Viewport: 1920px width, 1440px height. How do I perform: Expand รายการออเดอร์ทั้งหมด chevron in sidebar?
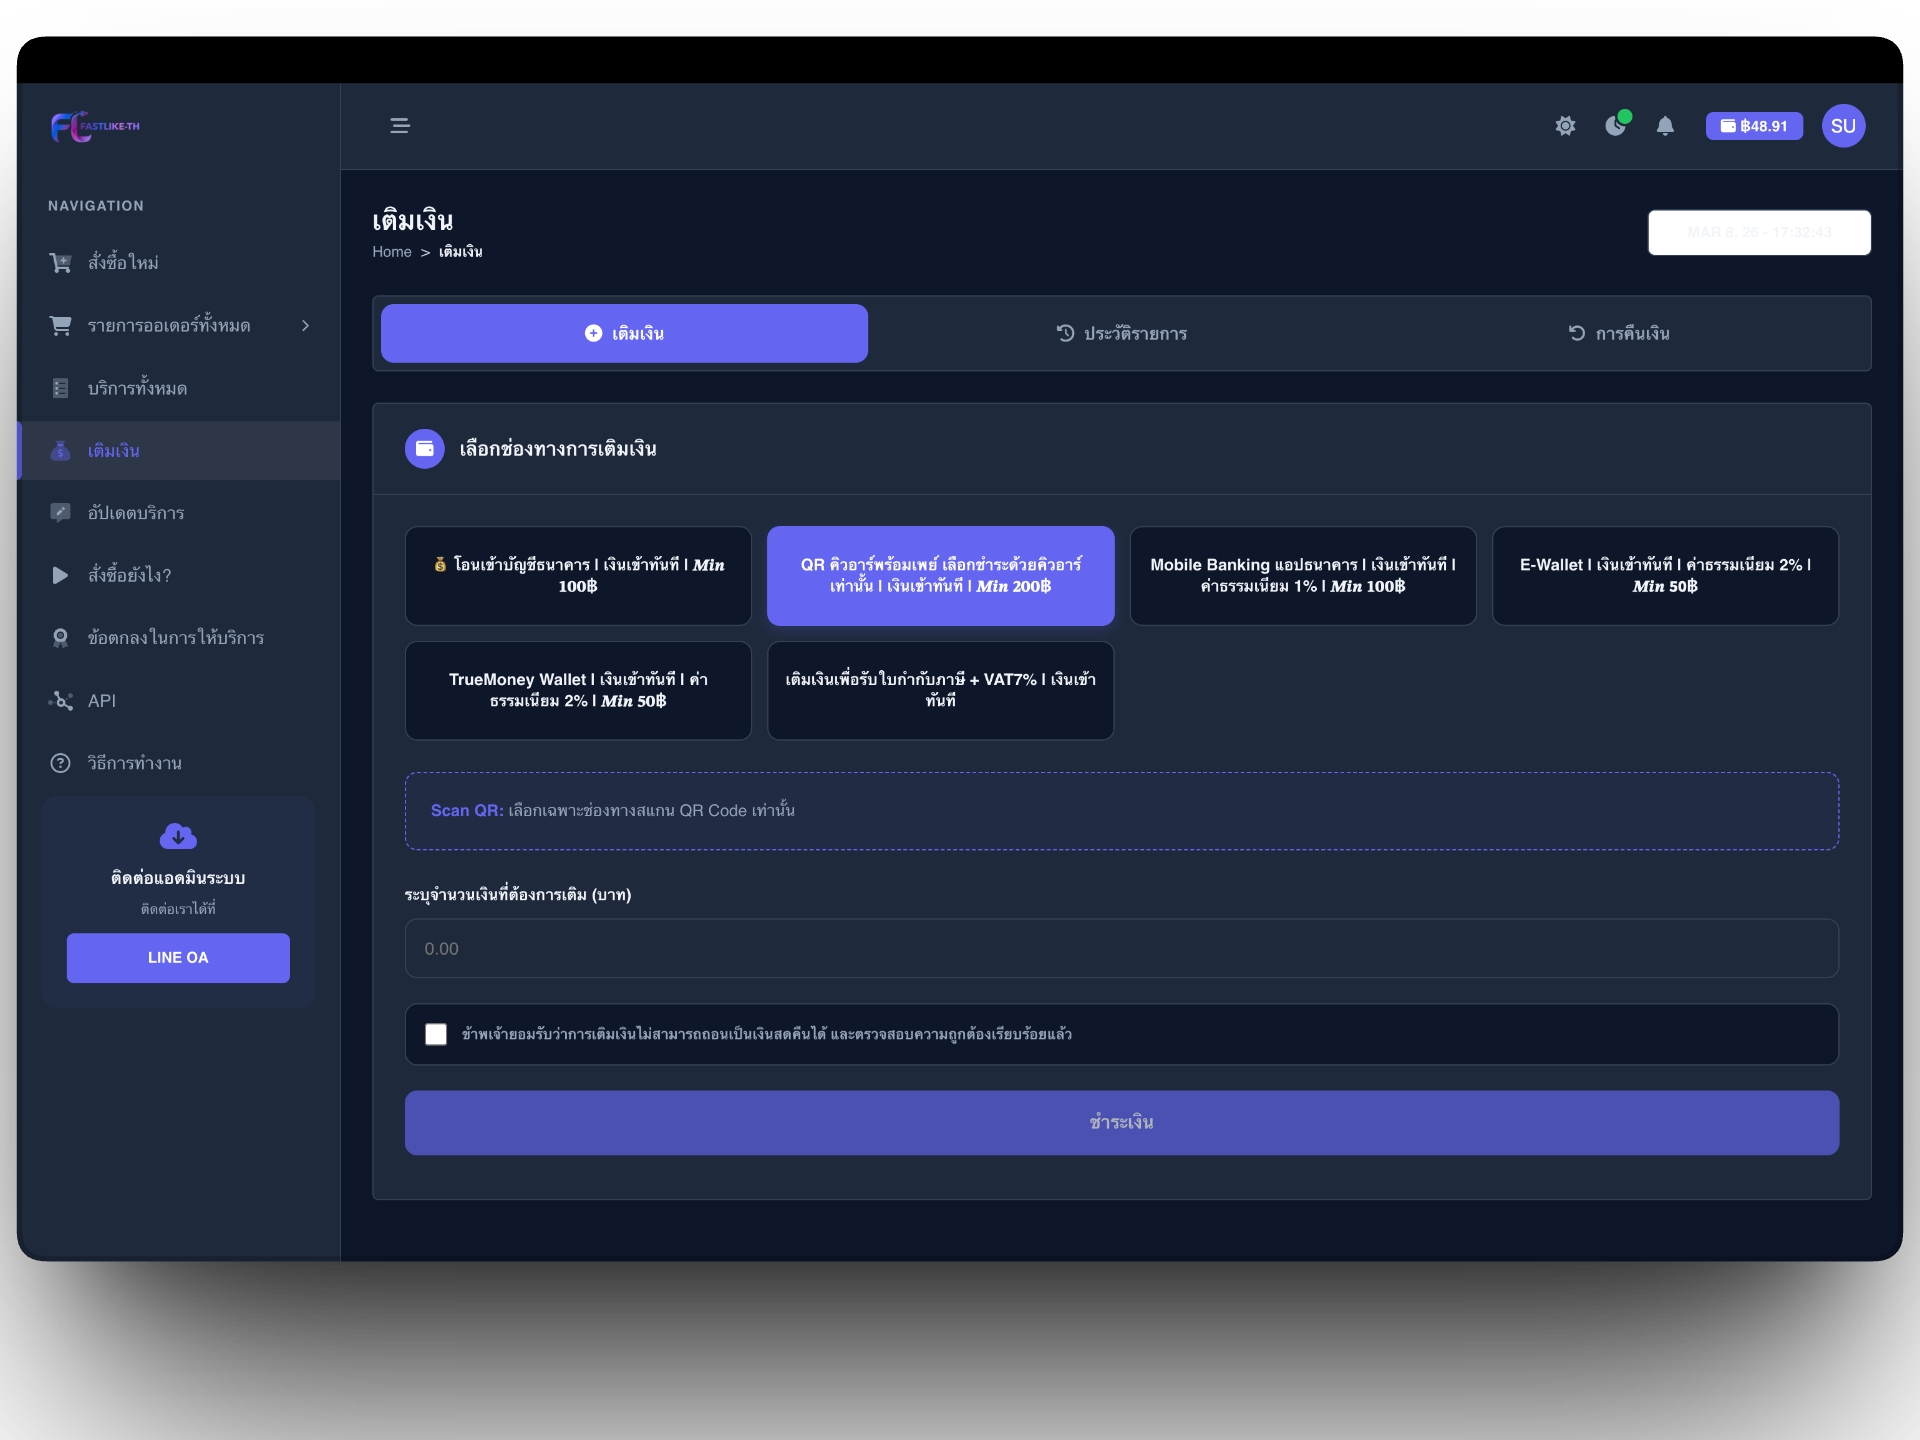(x=305, y=326)
